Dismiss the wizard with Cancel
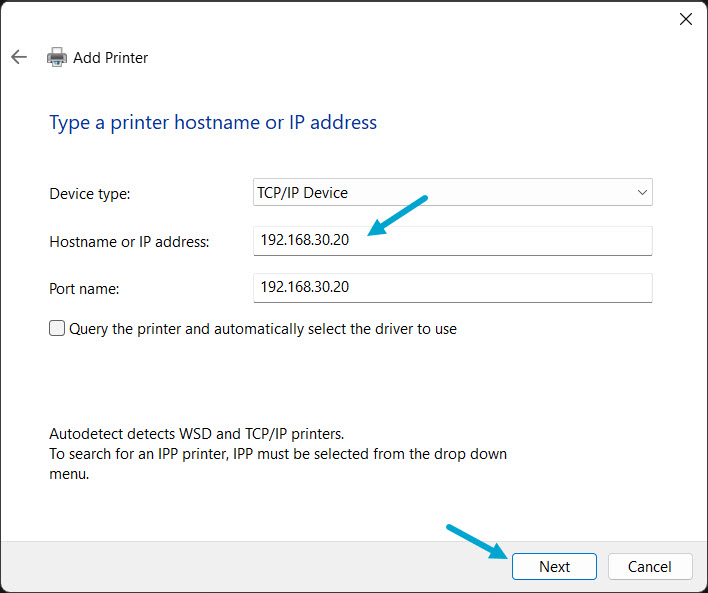The height and width of the screenshot is (593, 708). coord(650,566)
